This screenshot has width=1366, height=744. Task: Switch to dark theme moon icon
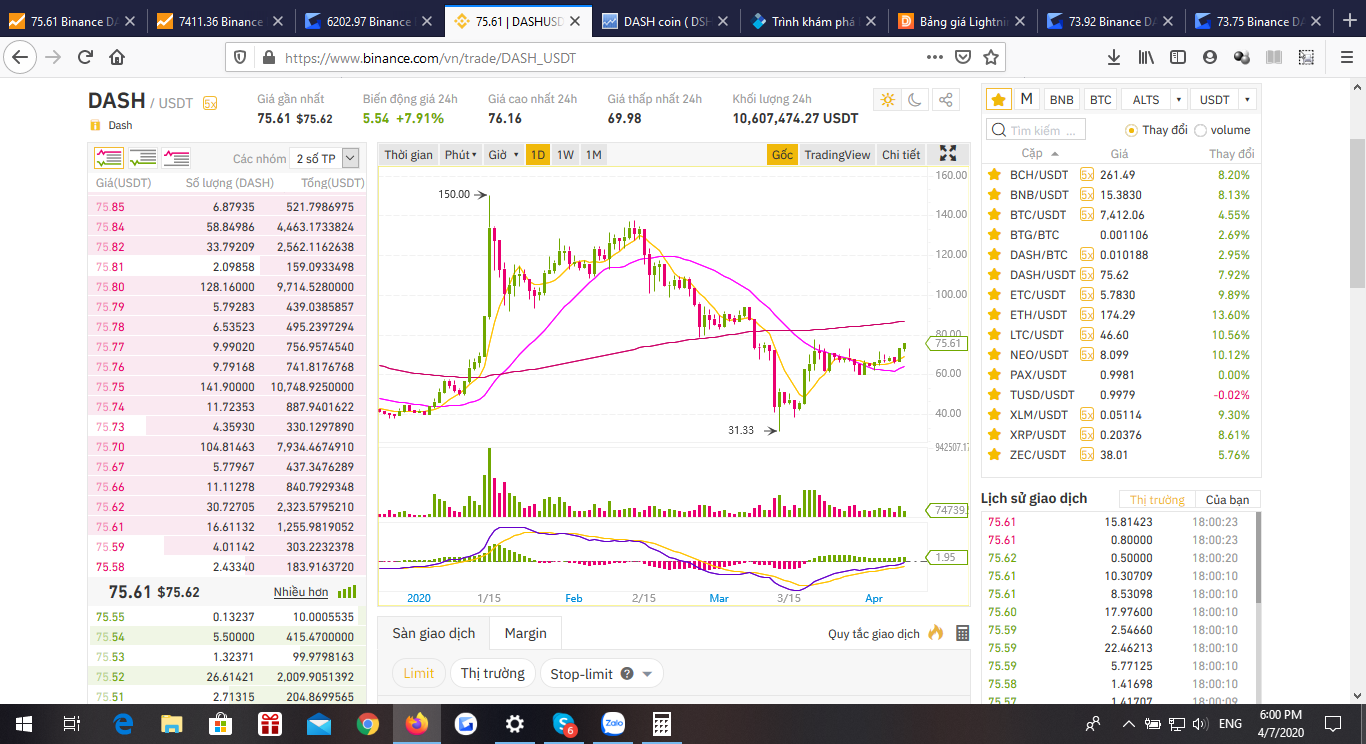pos(916,100)
